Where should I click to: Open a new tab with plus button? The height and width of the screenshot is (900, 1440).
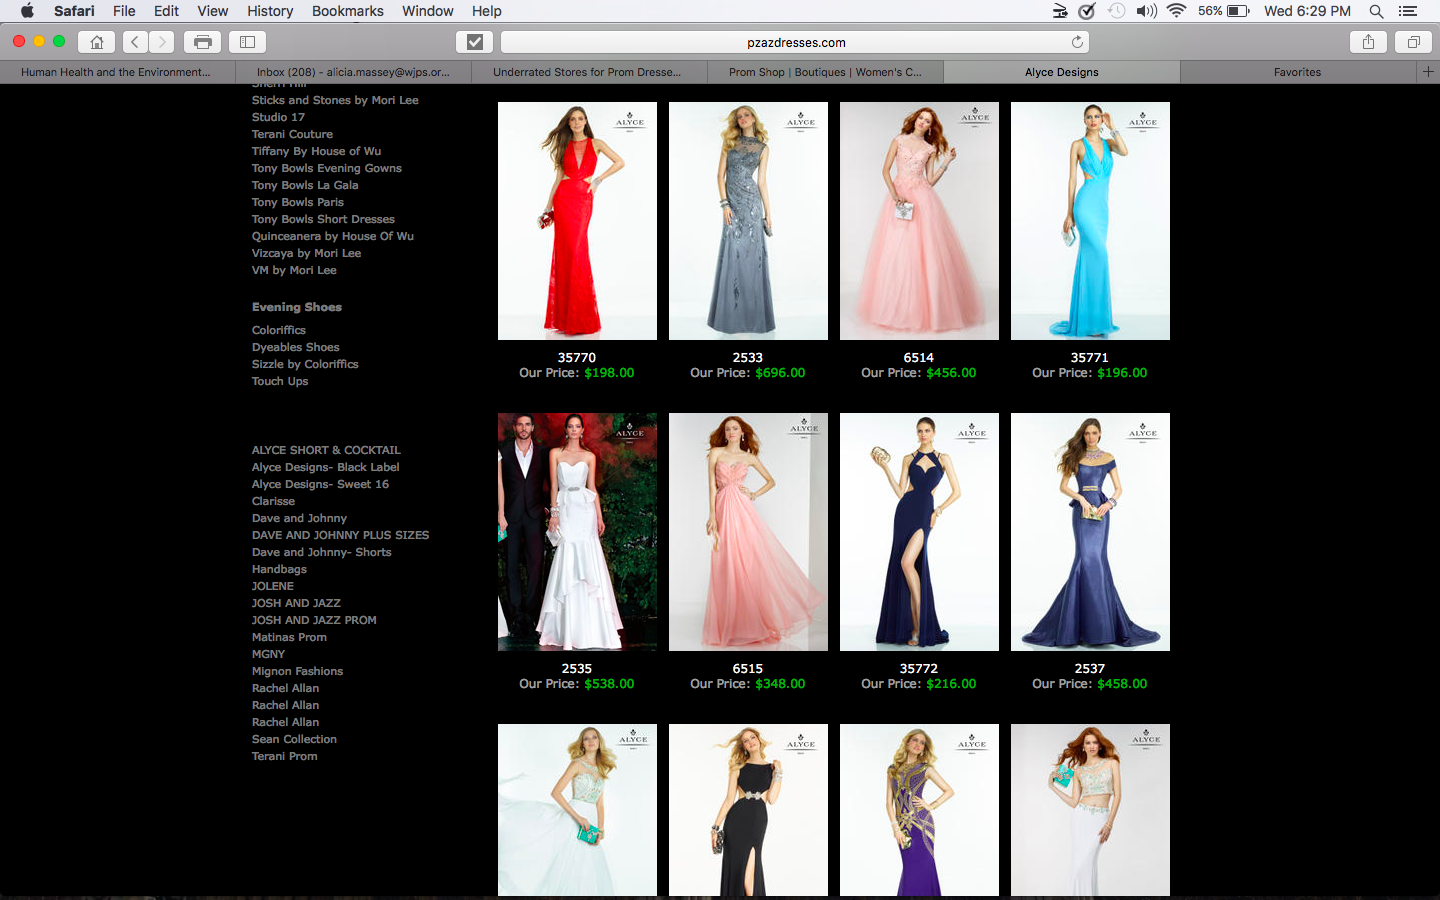pos(1428,72)
